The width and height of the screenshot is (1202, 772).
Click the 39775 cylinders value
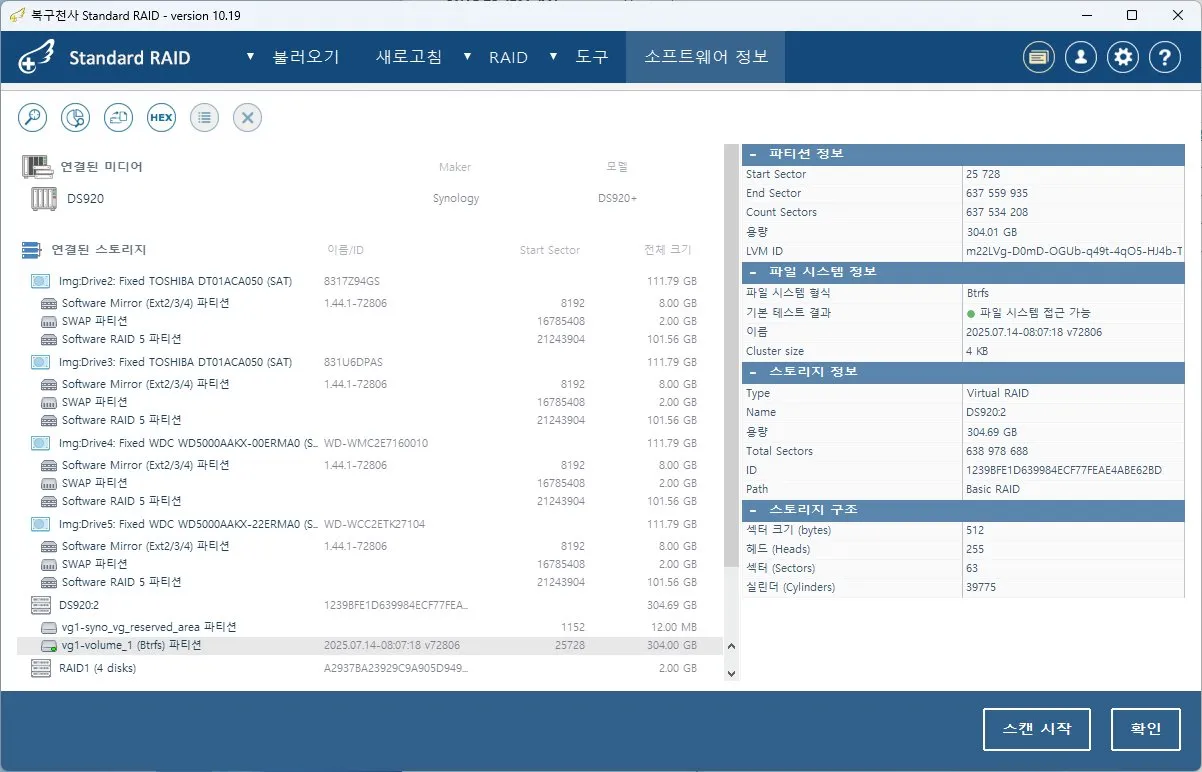[x=982, y=587]
